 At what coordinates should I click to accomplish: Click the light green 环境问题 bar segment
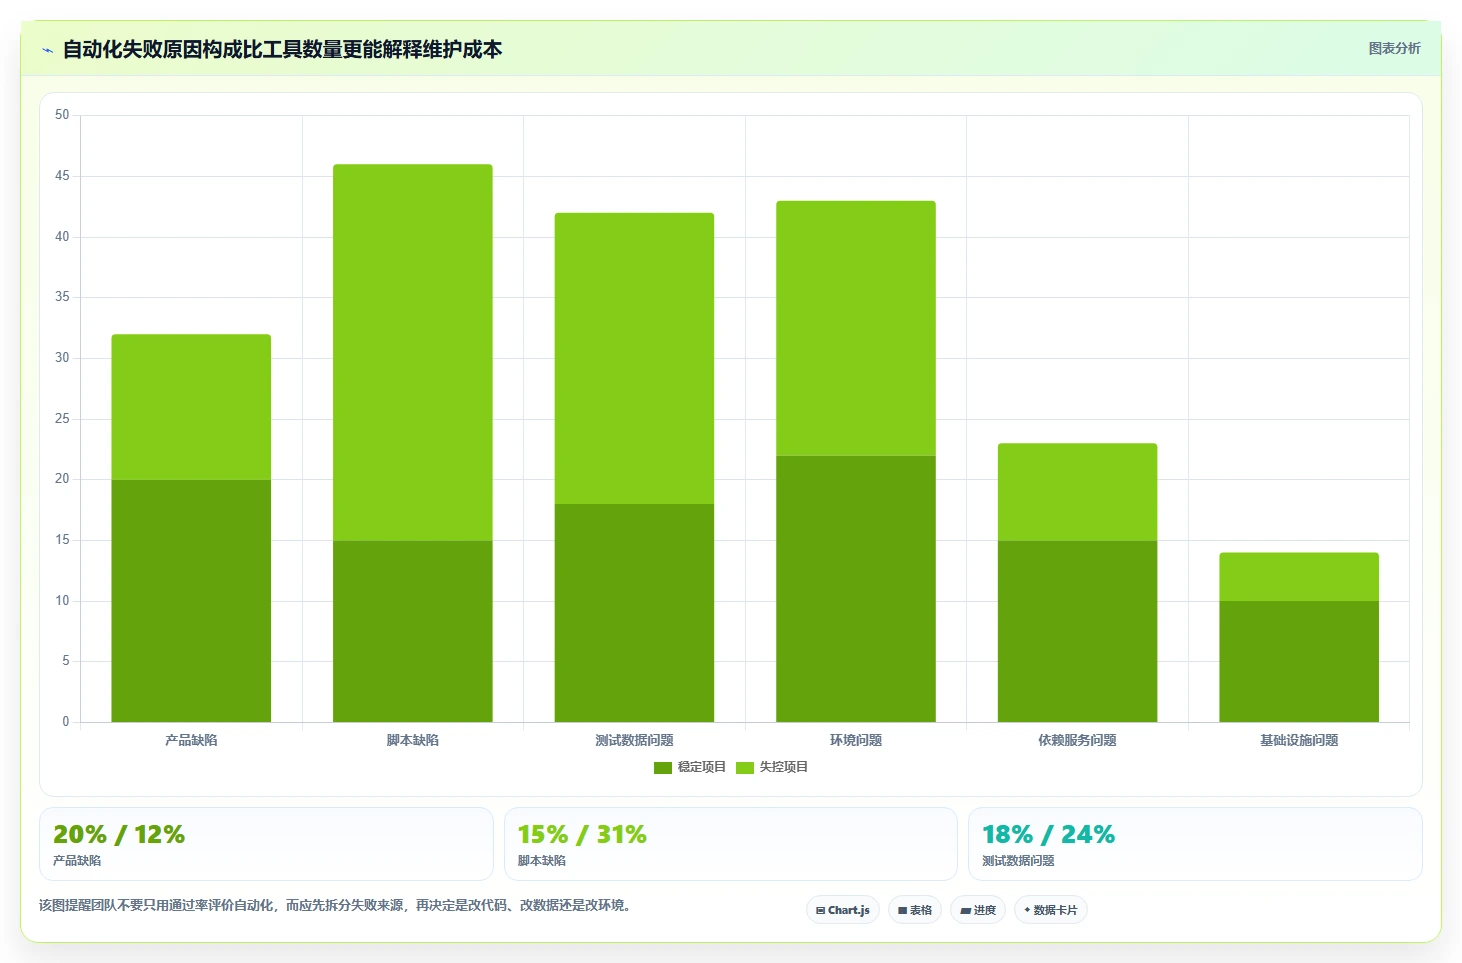tap(856, 328)
